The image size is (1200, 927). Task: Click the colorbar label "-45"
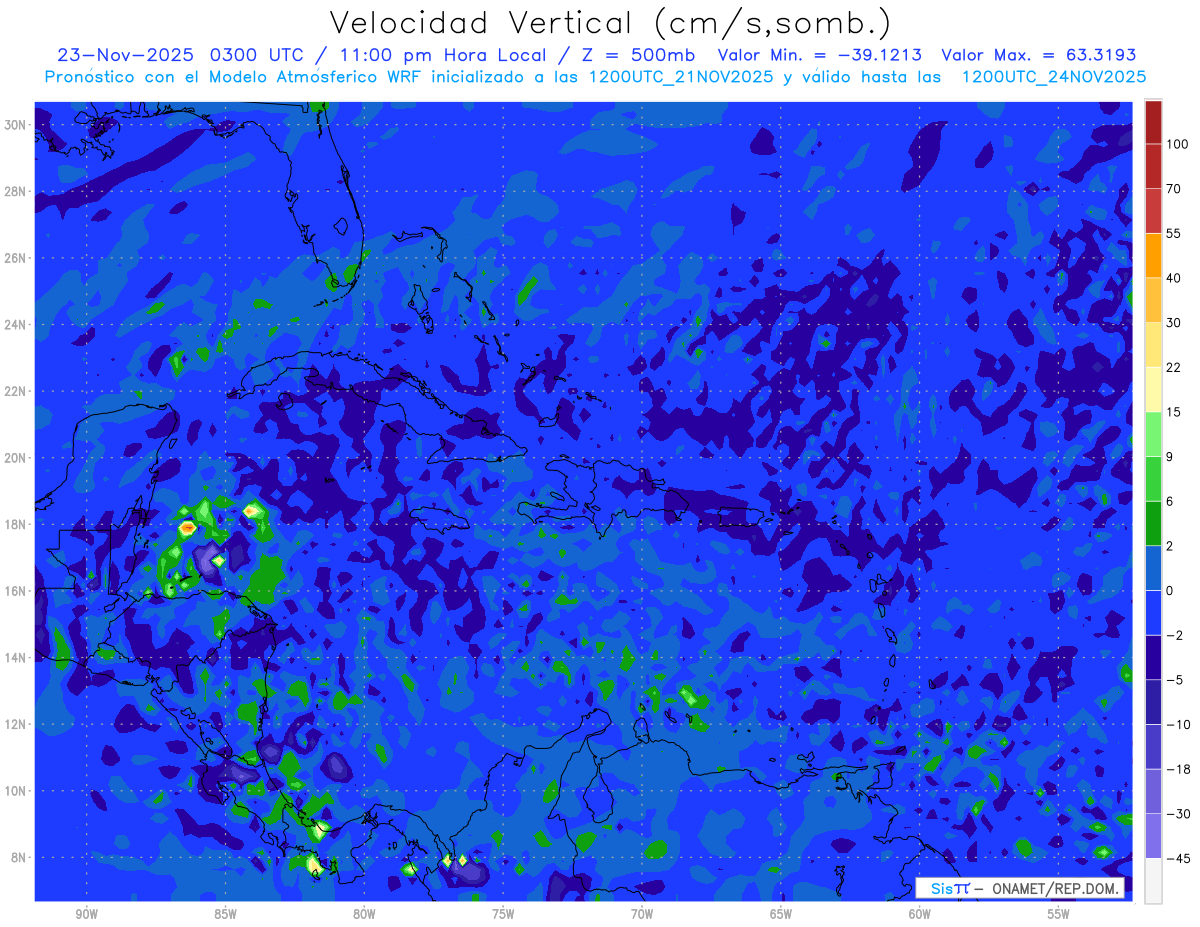pos(1178,858)
